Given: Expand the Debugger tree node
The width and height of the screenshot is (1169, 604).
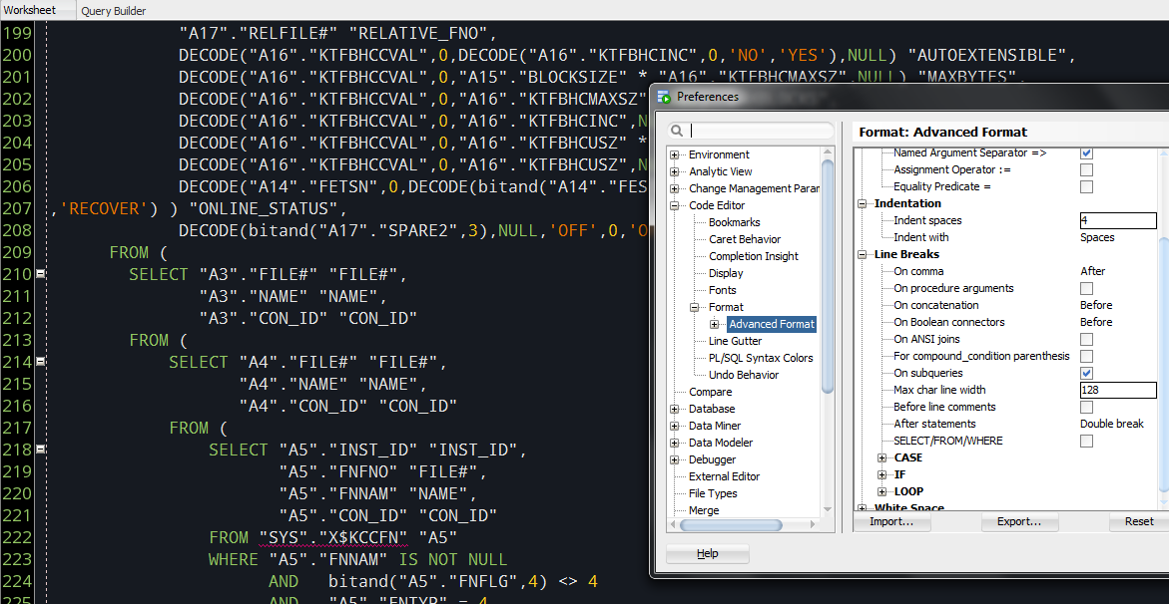Looking at the screenshot, I should [675, 459].
